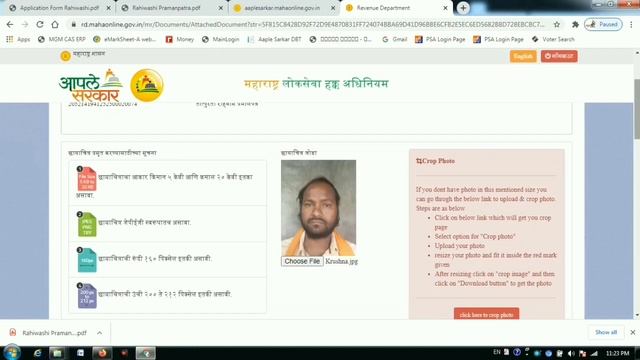
Task: Open the Chrome taskbar icon
Action: pos(146,353)
